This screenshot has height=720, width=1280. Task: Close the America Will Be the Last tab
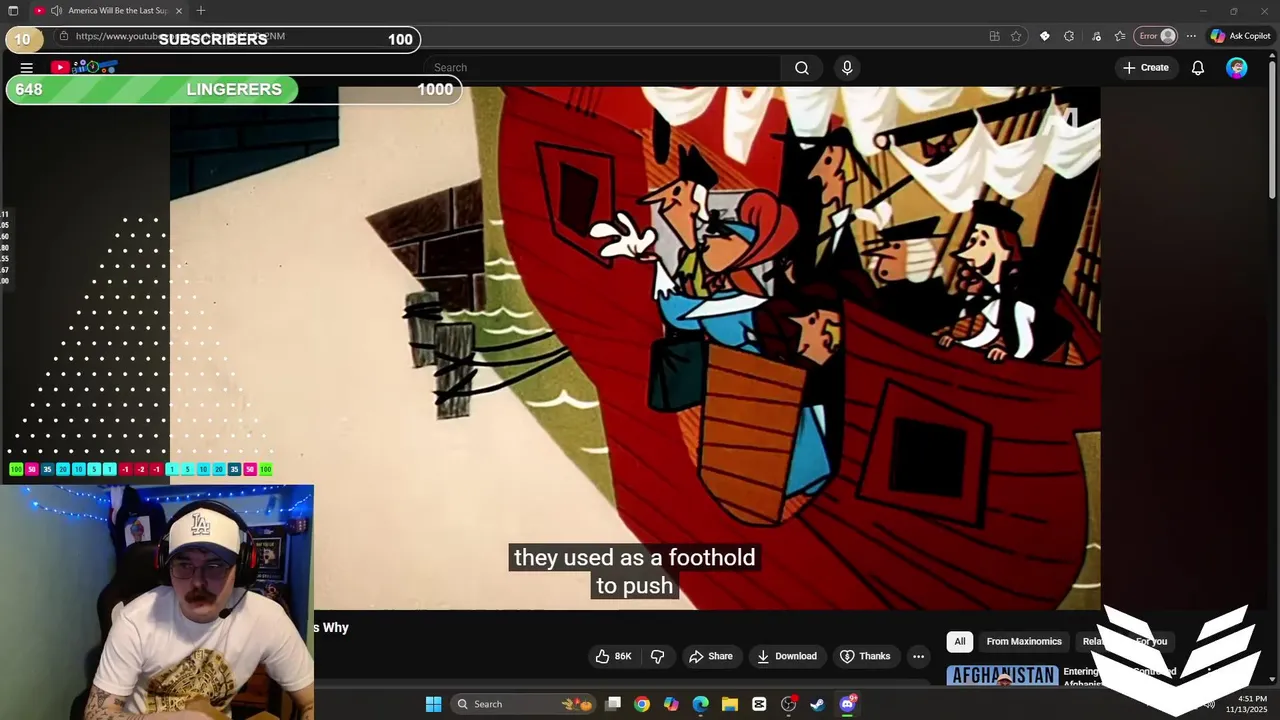click(x=179, y=11)
